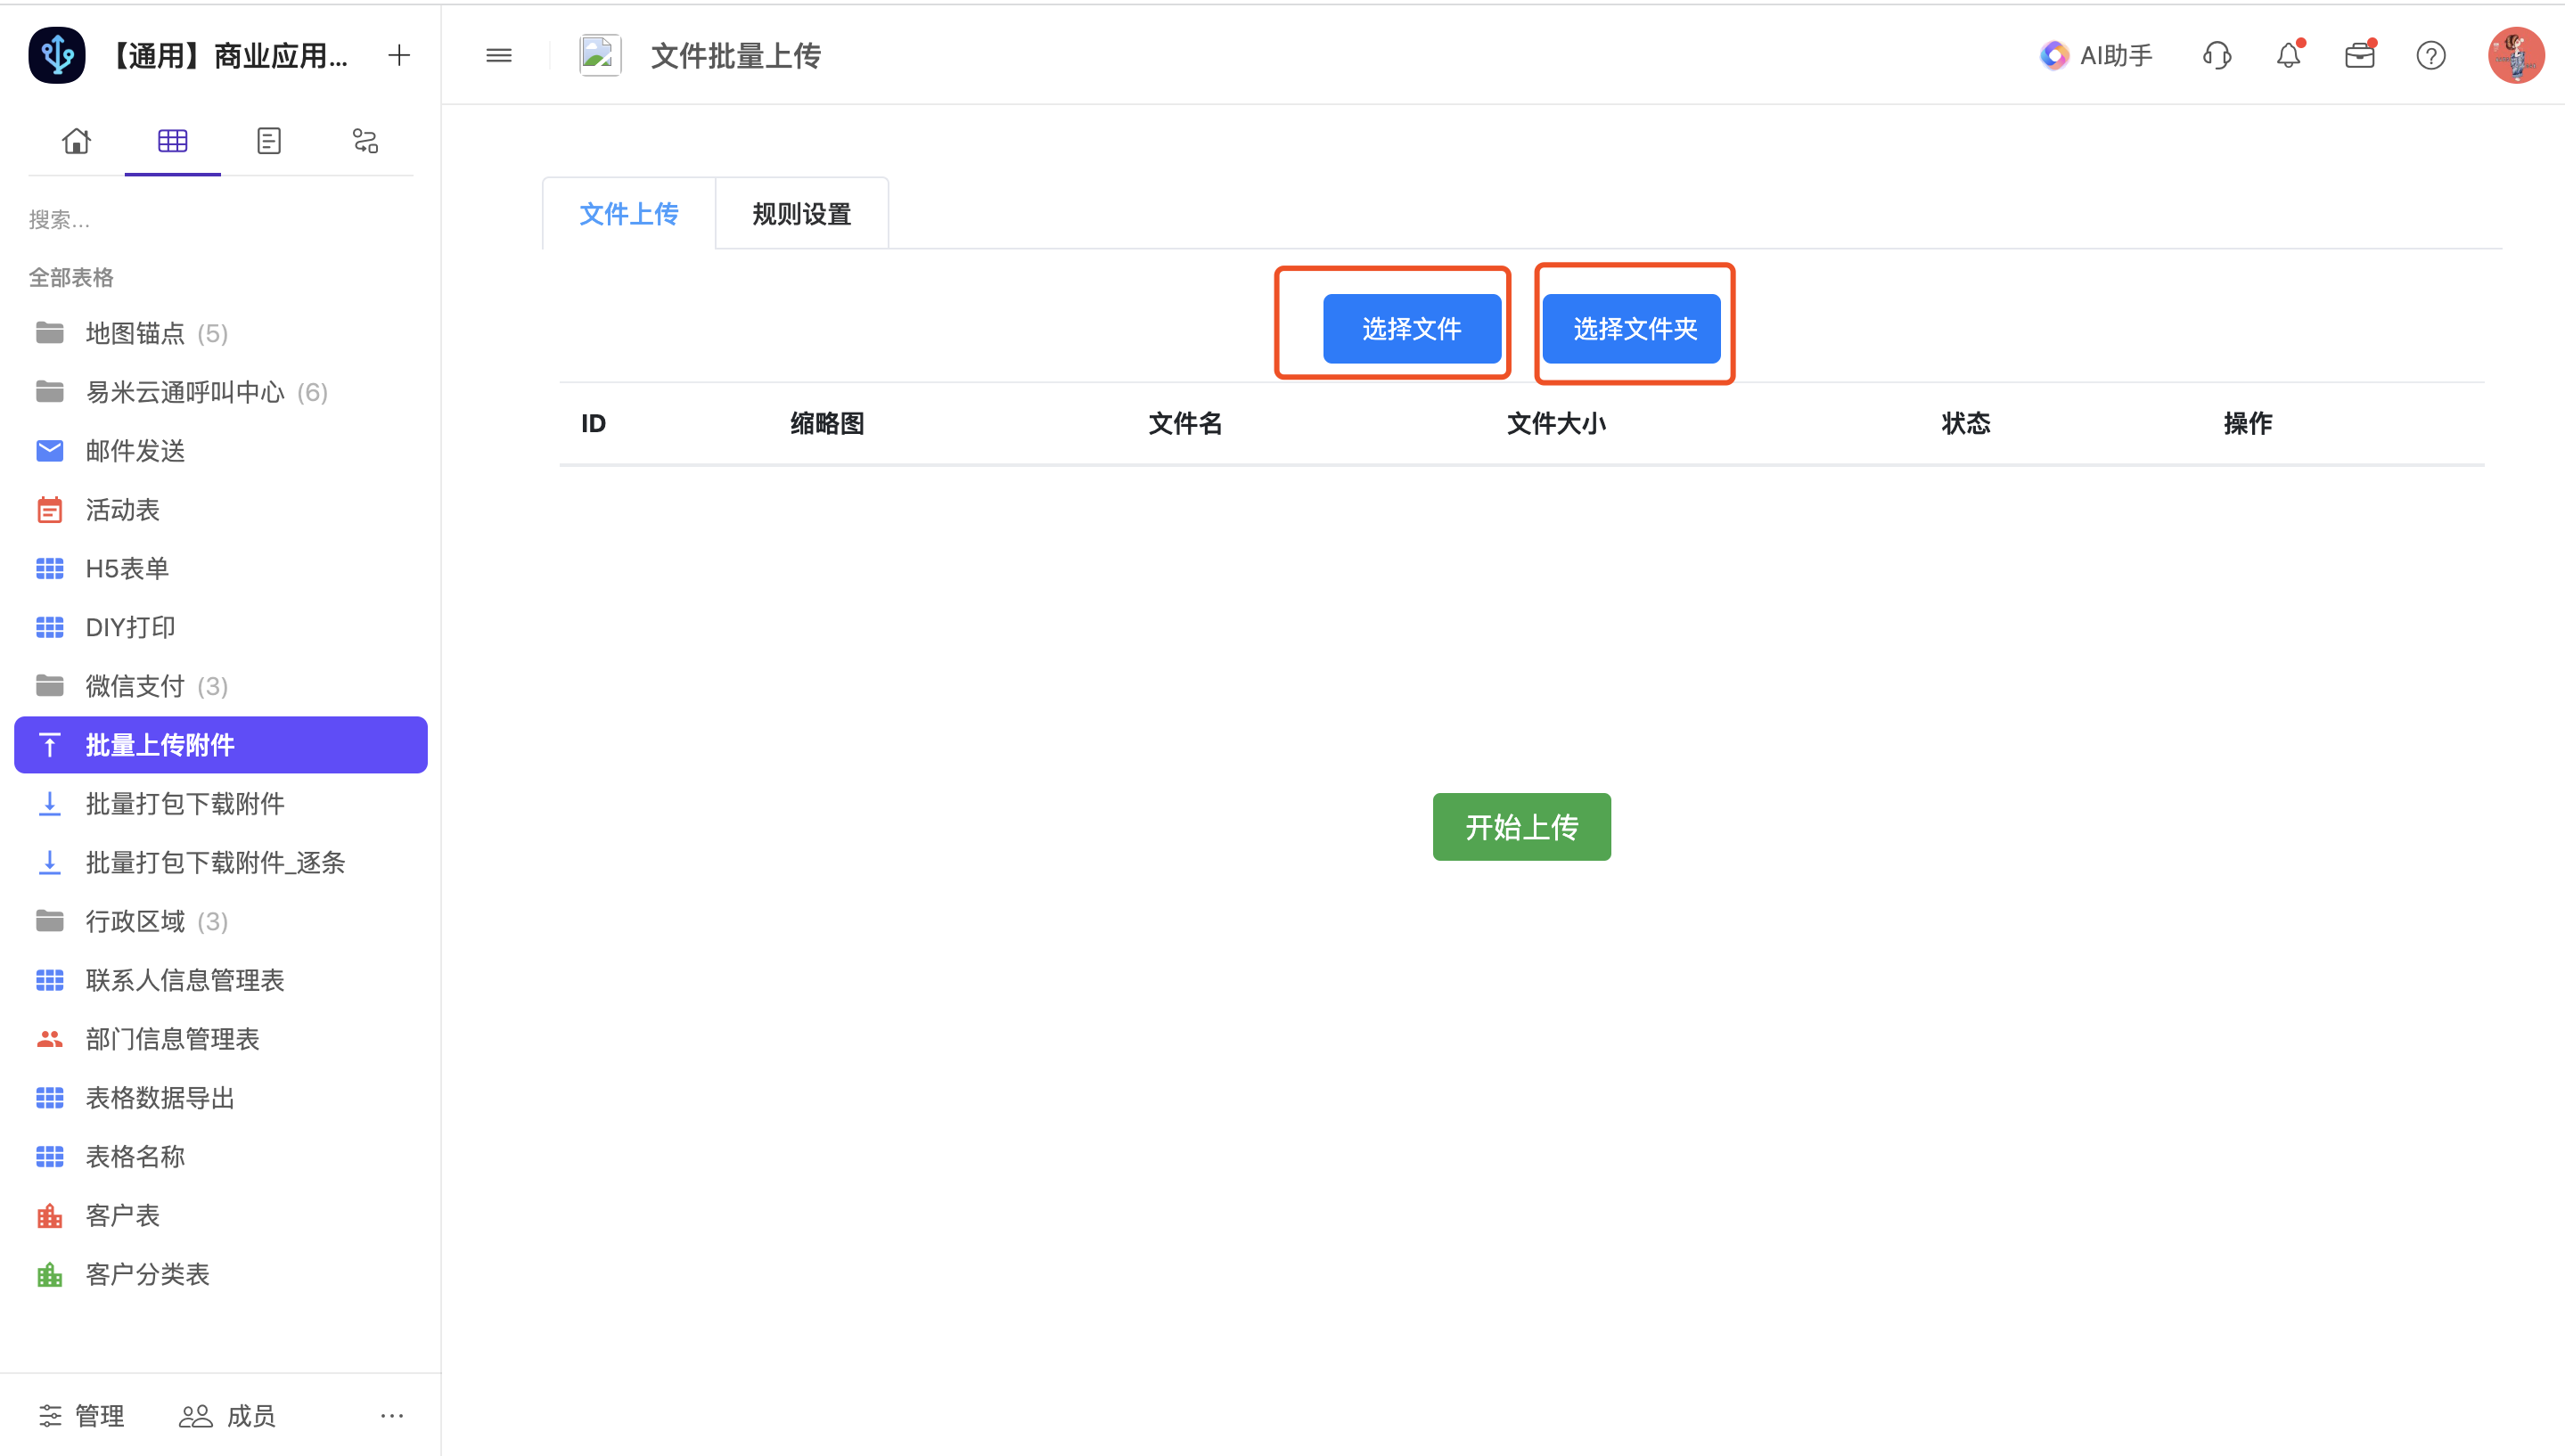Screen dimensions: 2565x1456
Task: Click the 文件批量上传 page title
Action: click(x=736, y=55)
